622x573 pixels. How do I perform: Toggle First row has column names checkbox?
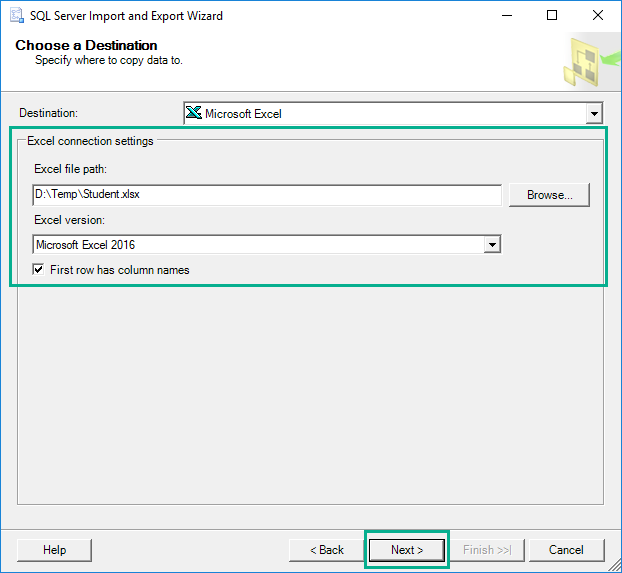[38, 270]
